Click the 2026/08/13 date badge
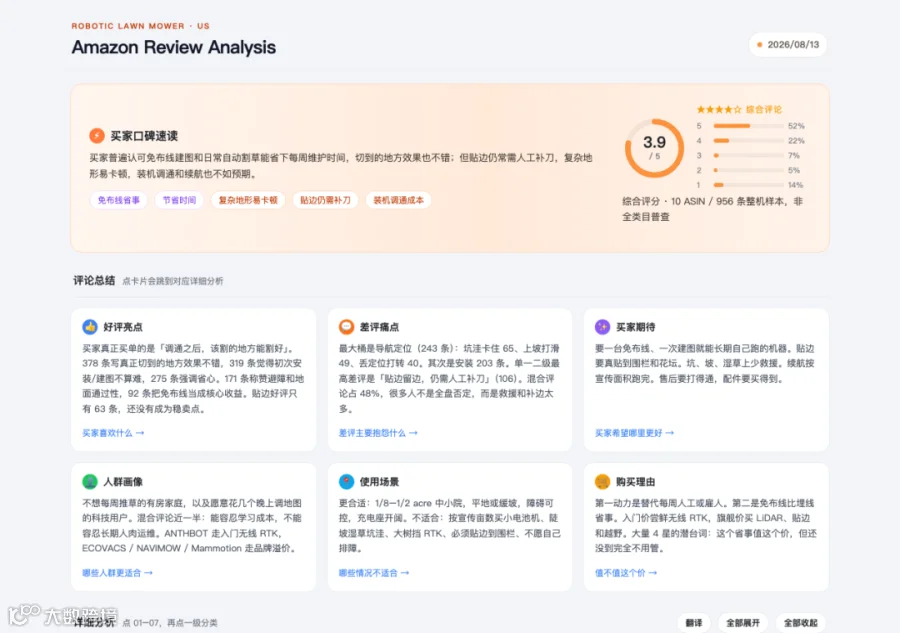 (x=788, y=45)
